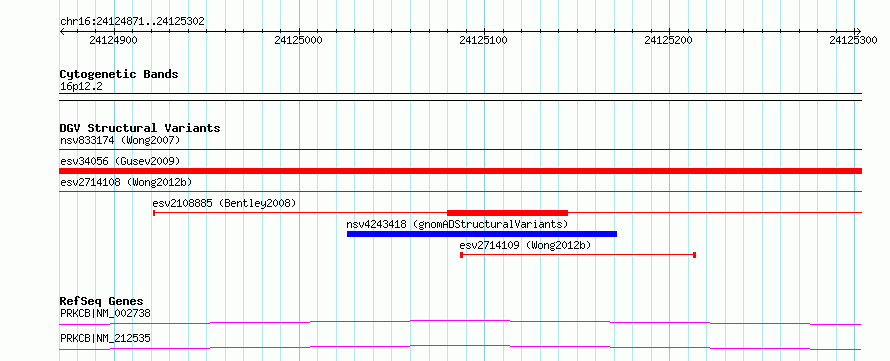This screenshot has width=890, height=361.
Task: Click the 24125000 ruler position label
Action: pyautogui.click(x=299, y=40)
